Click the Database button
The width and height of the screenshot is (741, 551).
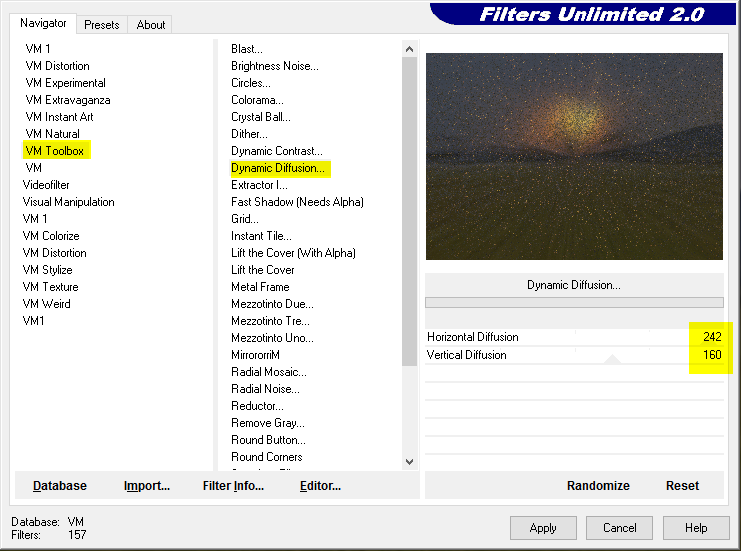(x=60, y=486)
